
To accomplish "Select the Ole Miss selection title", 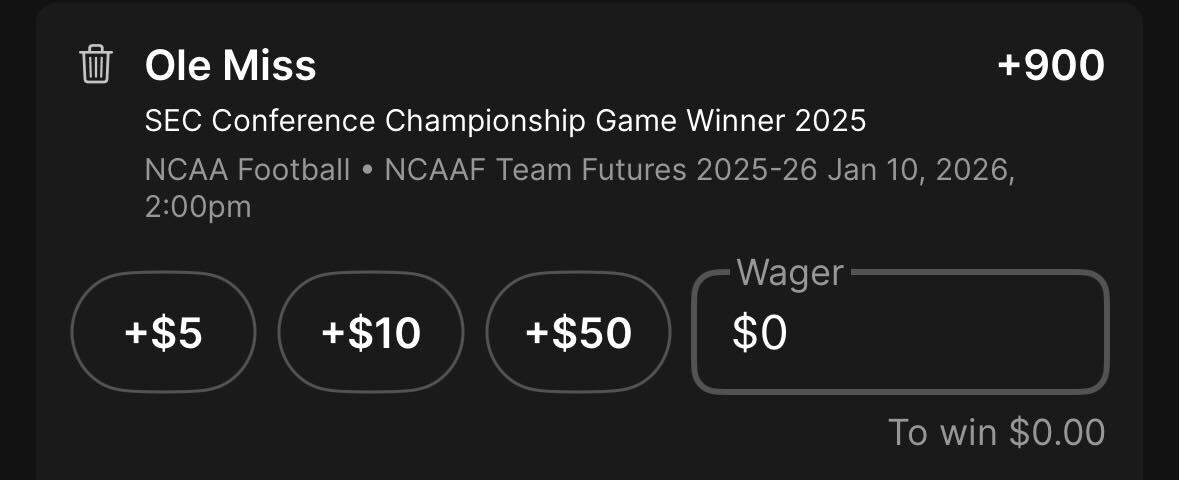I will (230, 65).
